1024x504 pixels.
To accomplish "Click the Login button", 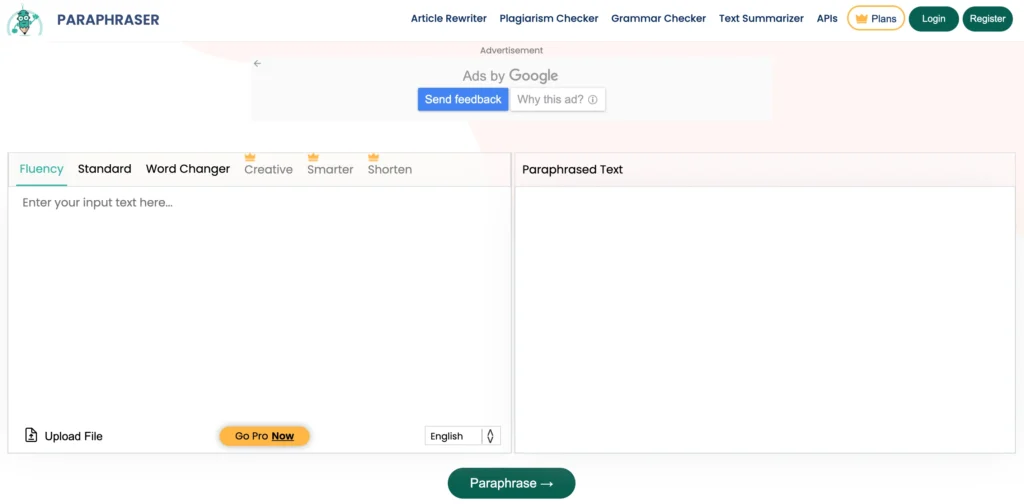I will (933, 18).
